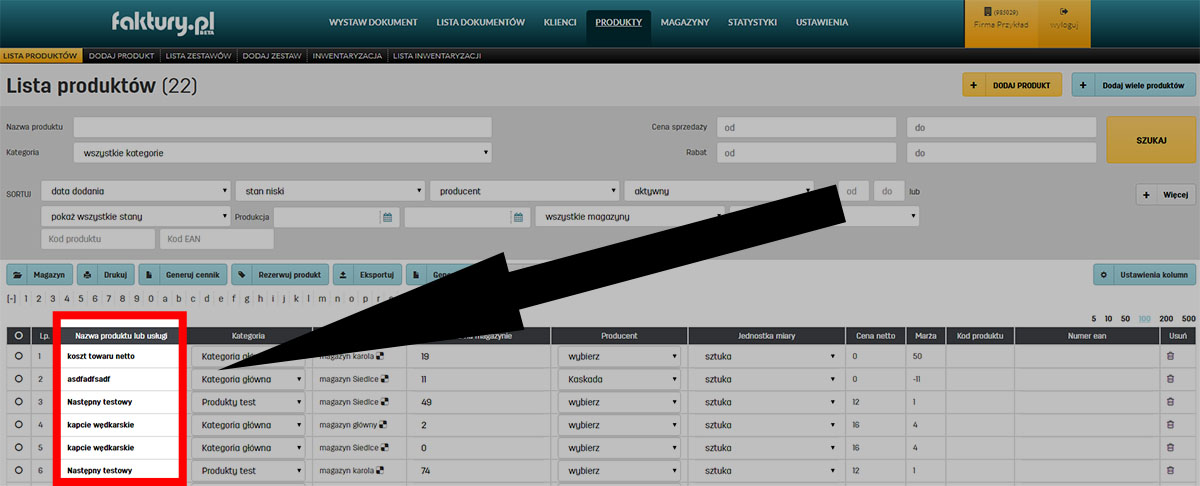Toggle select-all circle in table header

[x=18, y=336]
